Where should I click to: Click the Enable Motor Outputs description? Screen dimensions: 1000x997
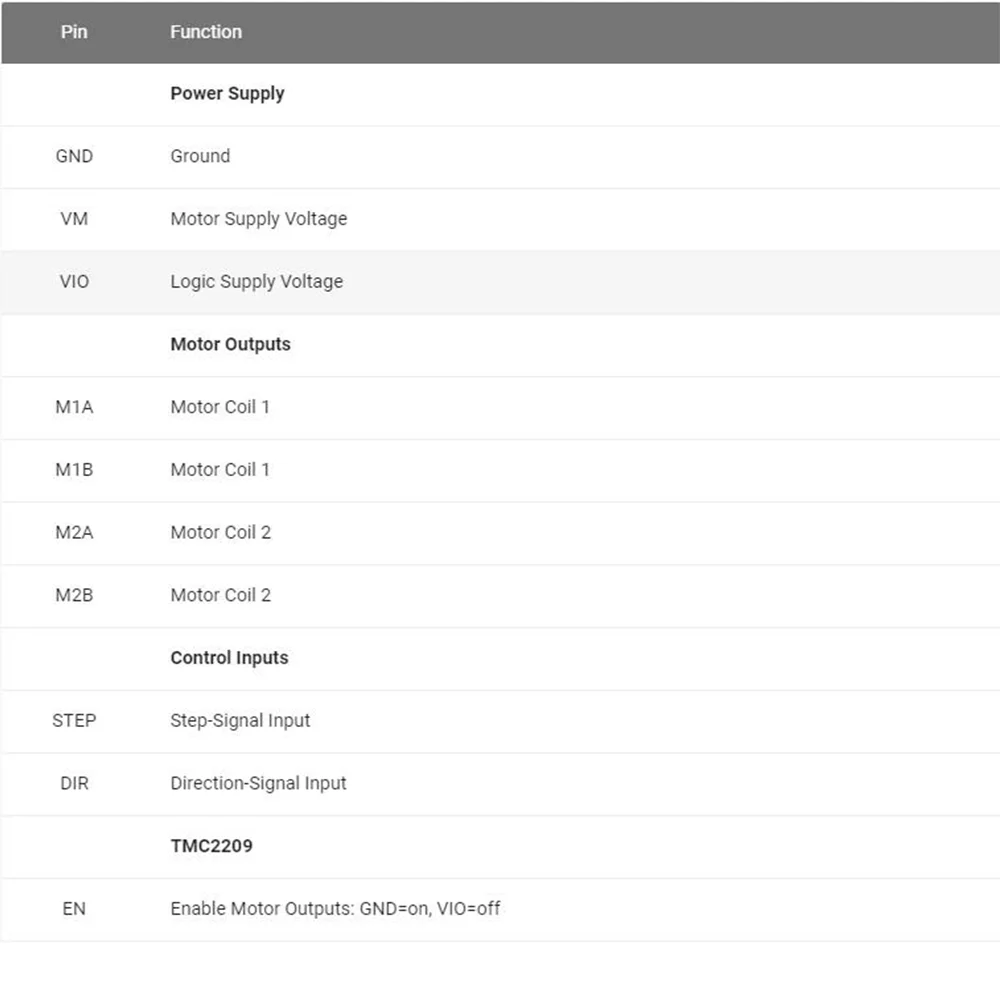[x=335, y=909]
